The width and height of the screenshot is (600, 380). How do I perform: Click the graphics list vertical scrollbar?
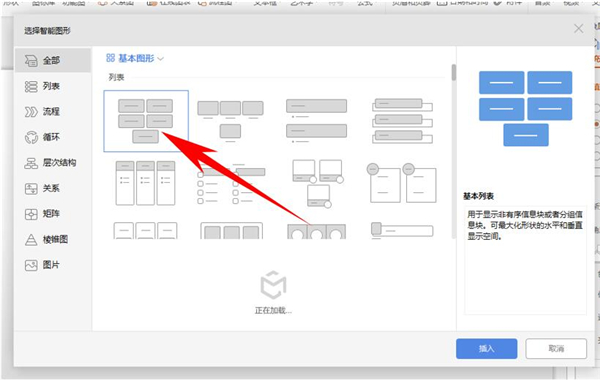[x=454, y=73]
